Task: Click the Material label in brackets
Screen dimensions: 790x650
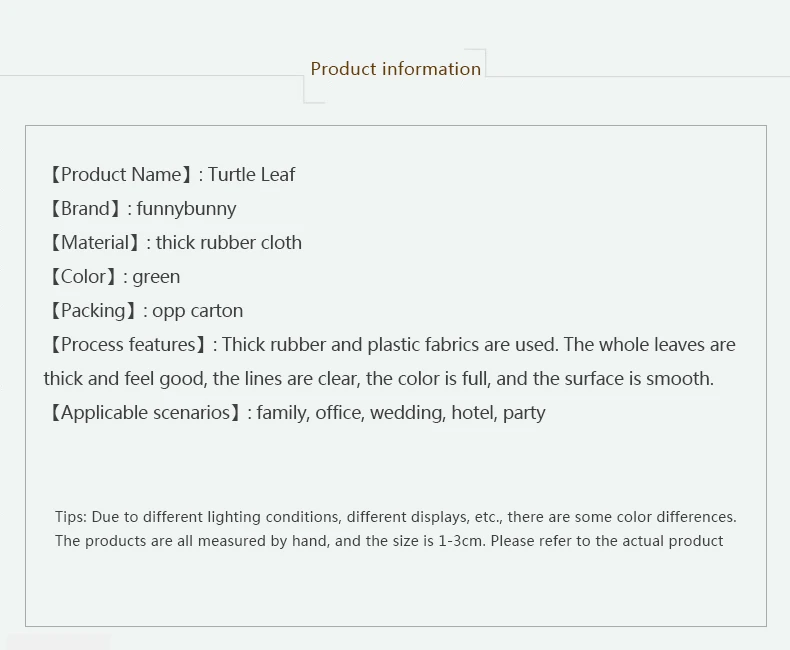Action: (x=95, y=243)
